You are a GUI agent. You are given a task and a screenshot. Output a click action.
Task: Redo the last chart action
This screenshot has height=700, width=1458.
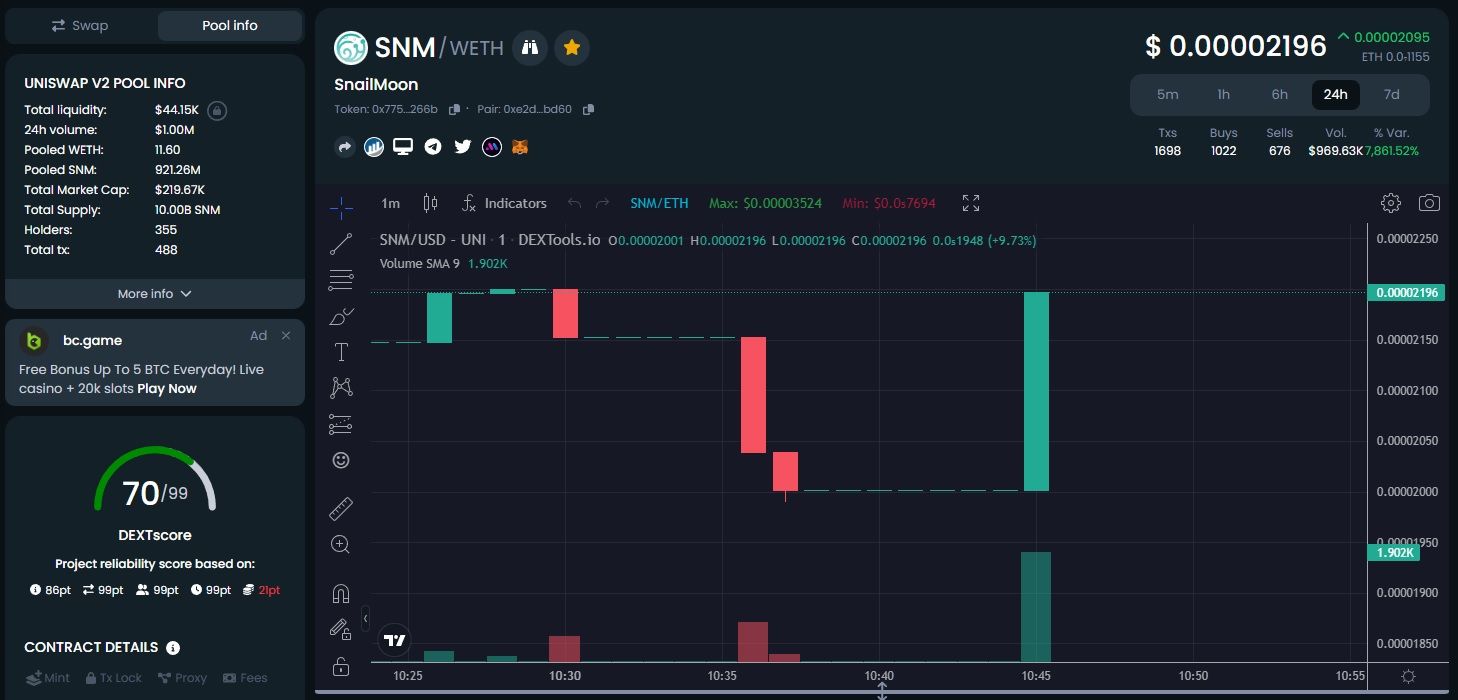pyautogui.click(x=602, y=203)
